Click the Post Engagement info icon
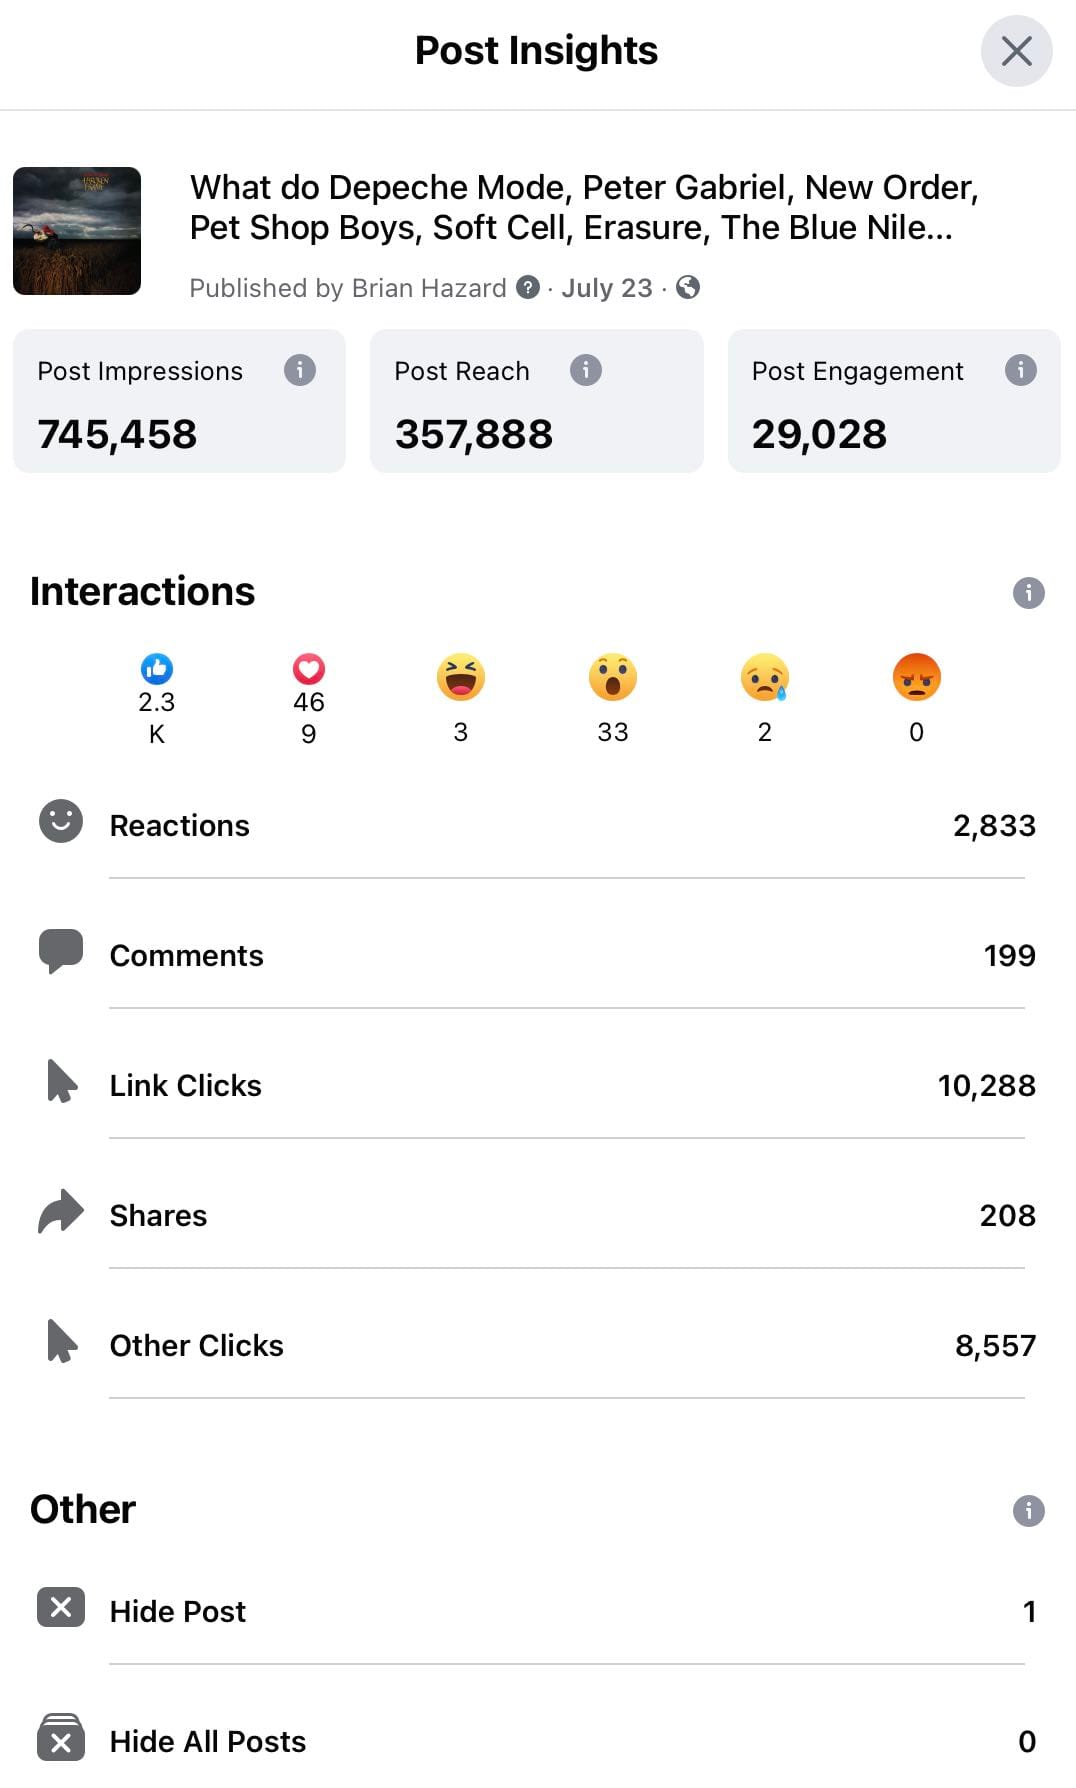Image resolution: width=1076 pixels, height=1788 pixels. pyautogui.click(x=1020, y=370)
